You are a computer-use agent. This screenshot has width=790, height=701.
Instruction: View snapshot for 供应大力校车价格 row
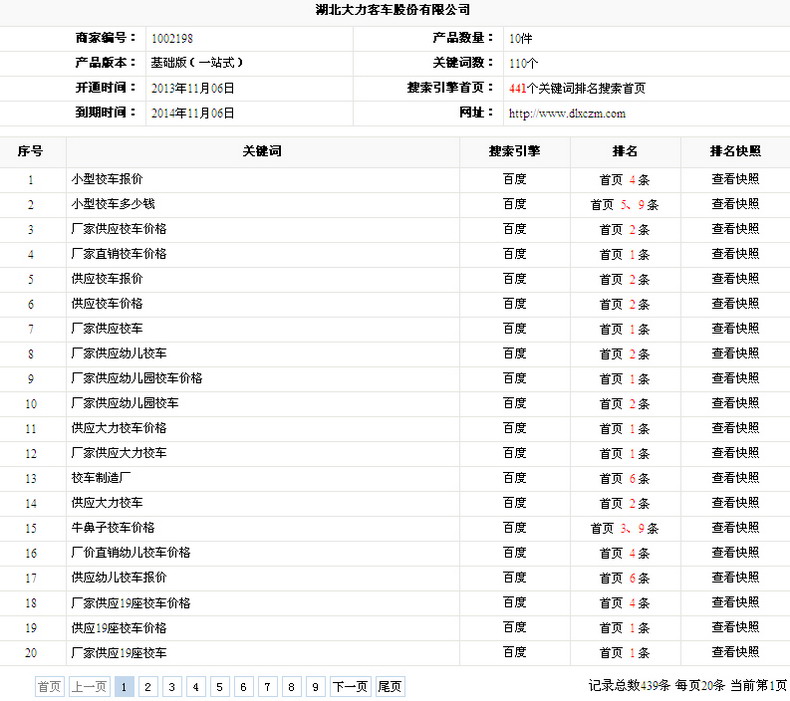(x=735, y=428)
